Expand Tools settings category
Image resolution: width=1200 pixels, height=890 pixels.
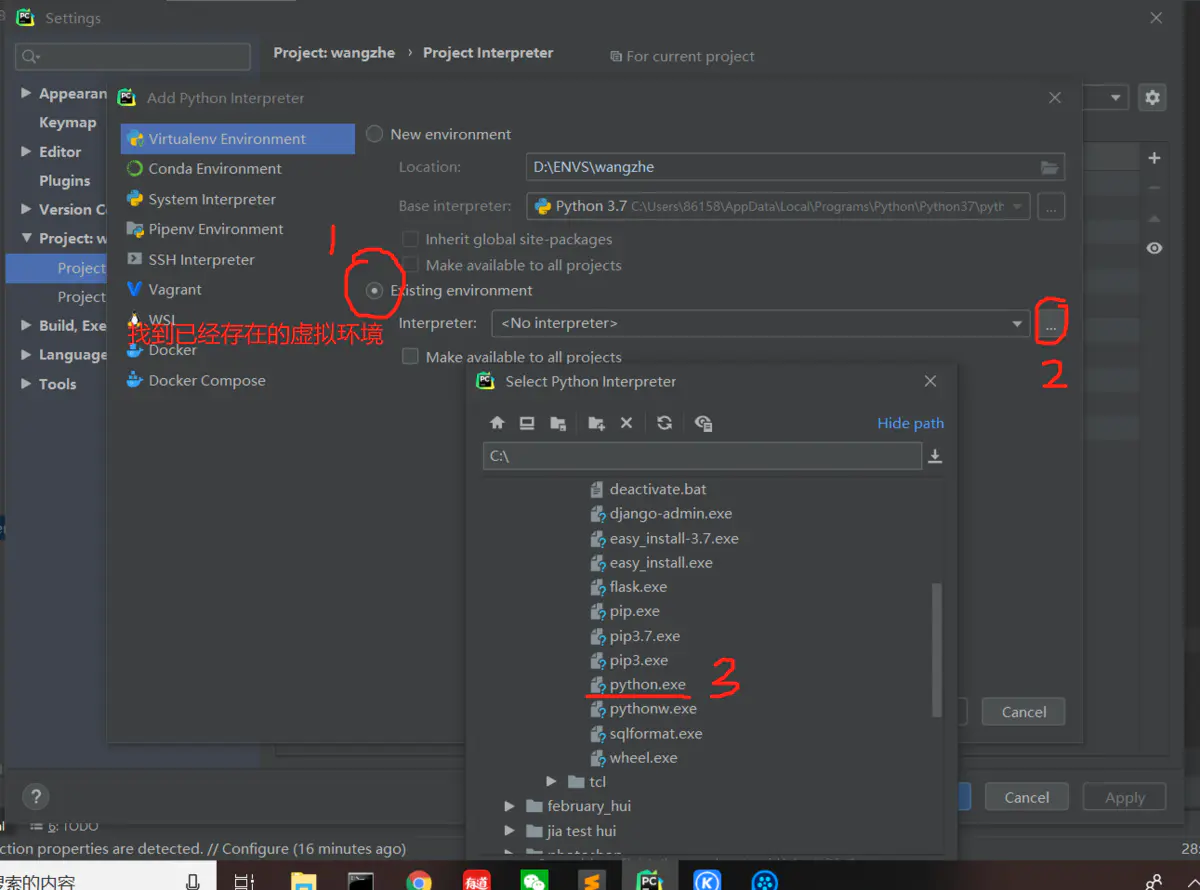pos(26,384)
